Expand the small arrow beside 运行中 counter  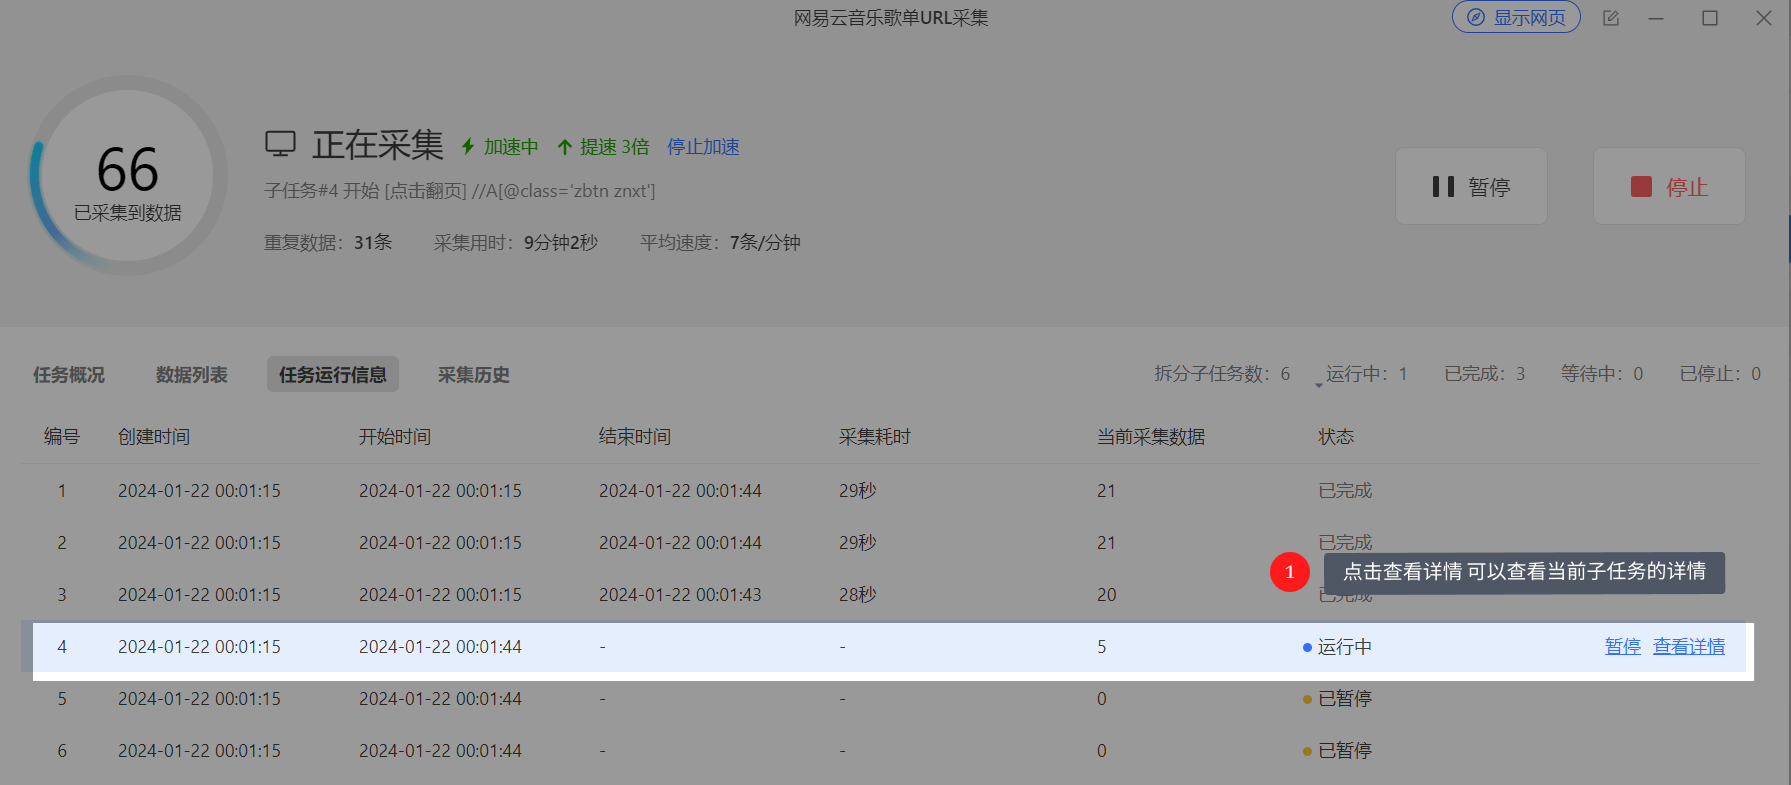tap(1319, 385)
